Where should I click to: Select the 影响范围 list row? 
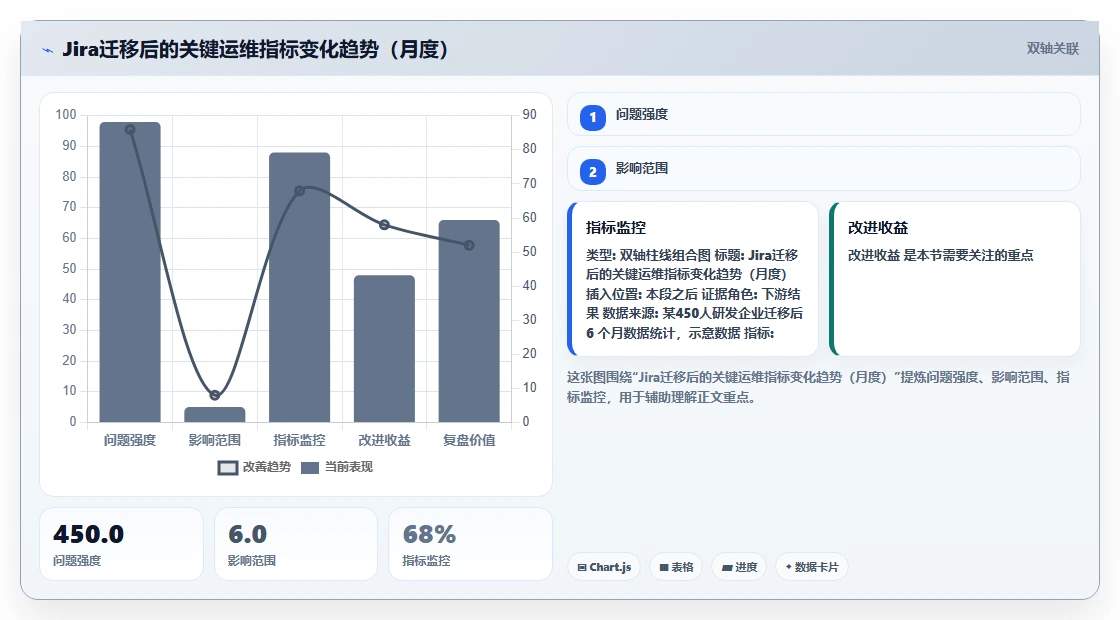pyautogui.click(x=824, y=169)
